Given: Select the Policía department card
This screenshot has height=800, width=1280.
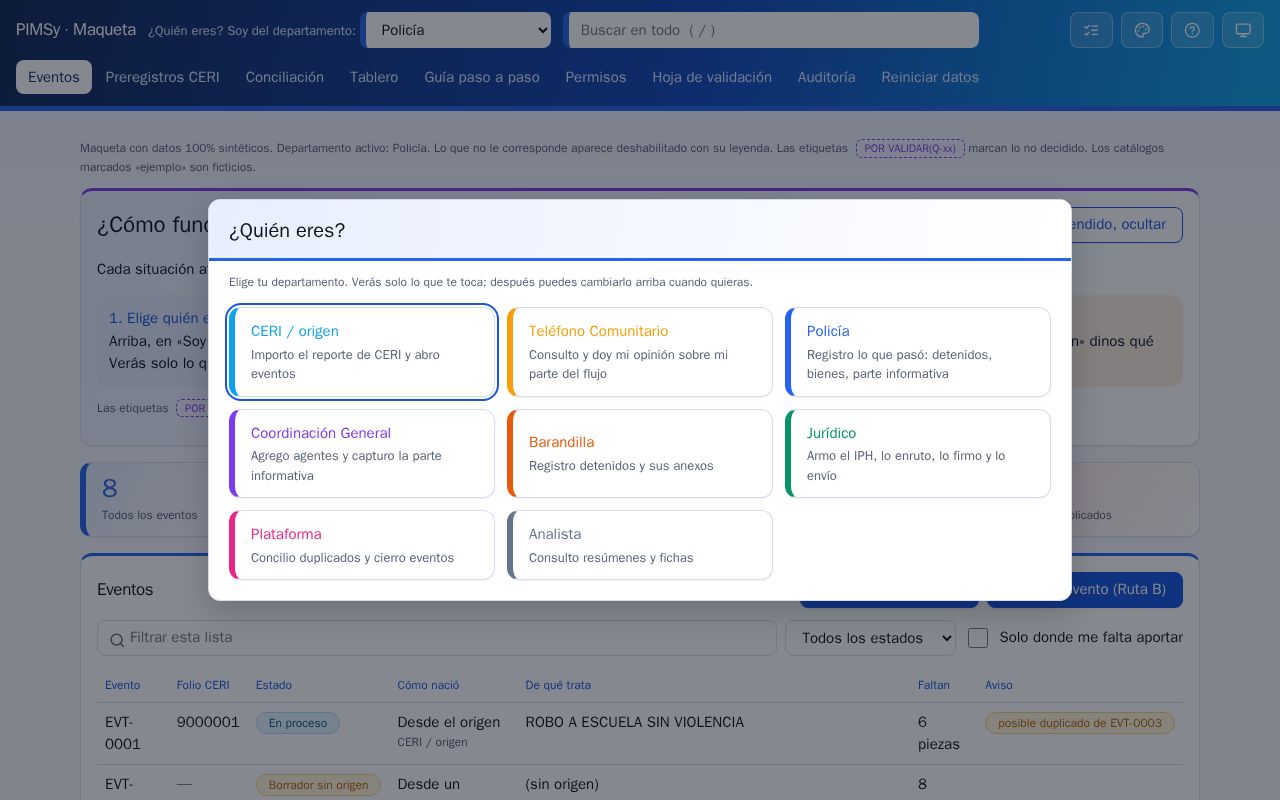Looking at the screenshot, I should (918, 352).
